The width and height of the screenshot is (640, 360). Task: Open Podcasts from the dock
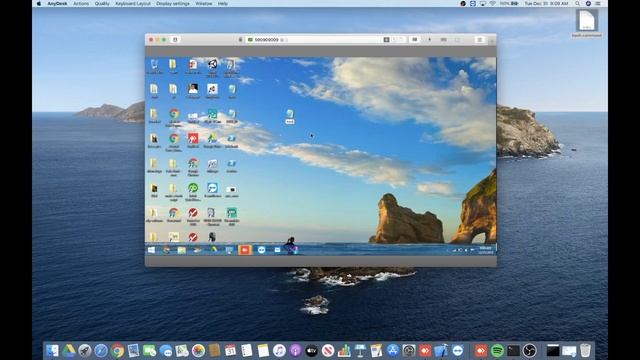296,351
